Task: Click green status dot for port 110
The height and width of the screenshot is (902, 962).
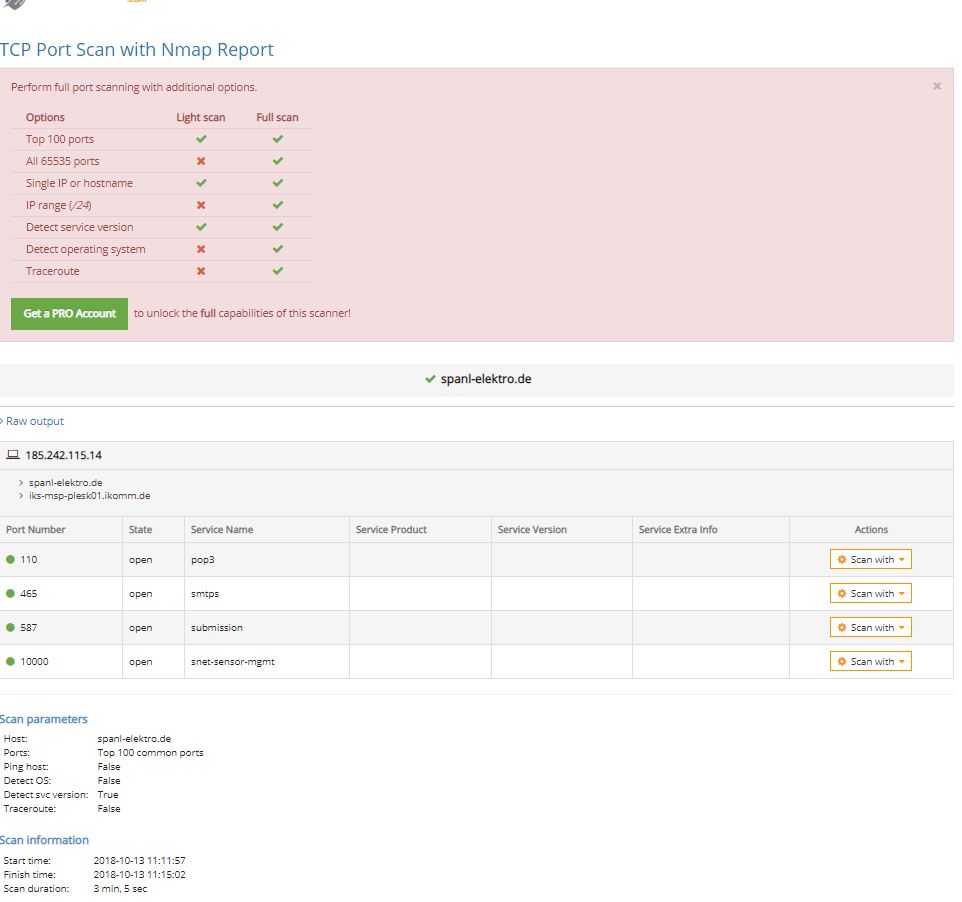Action: [x=11, y=560]
